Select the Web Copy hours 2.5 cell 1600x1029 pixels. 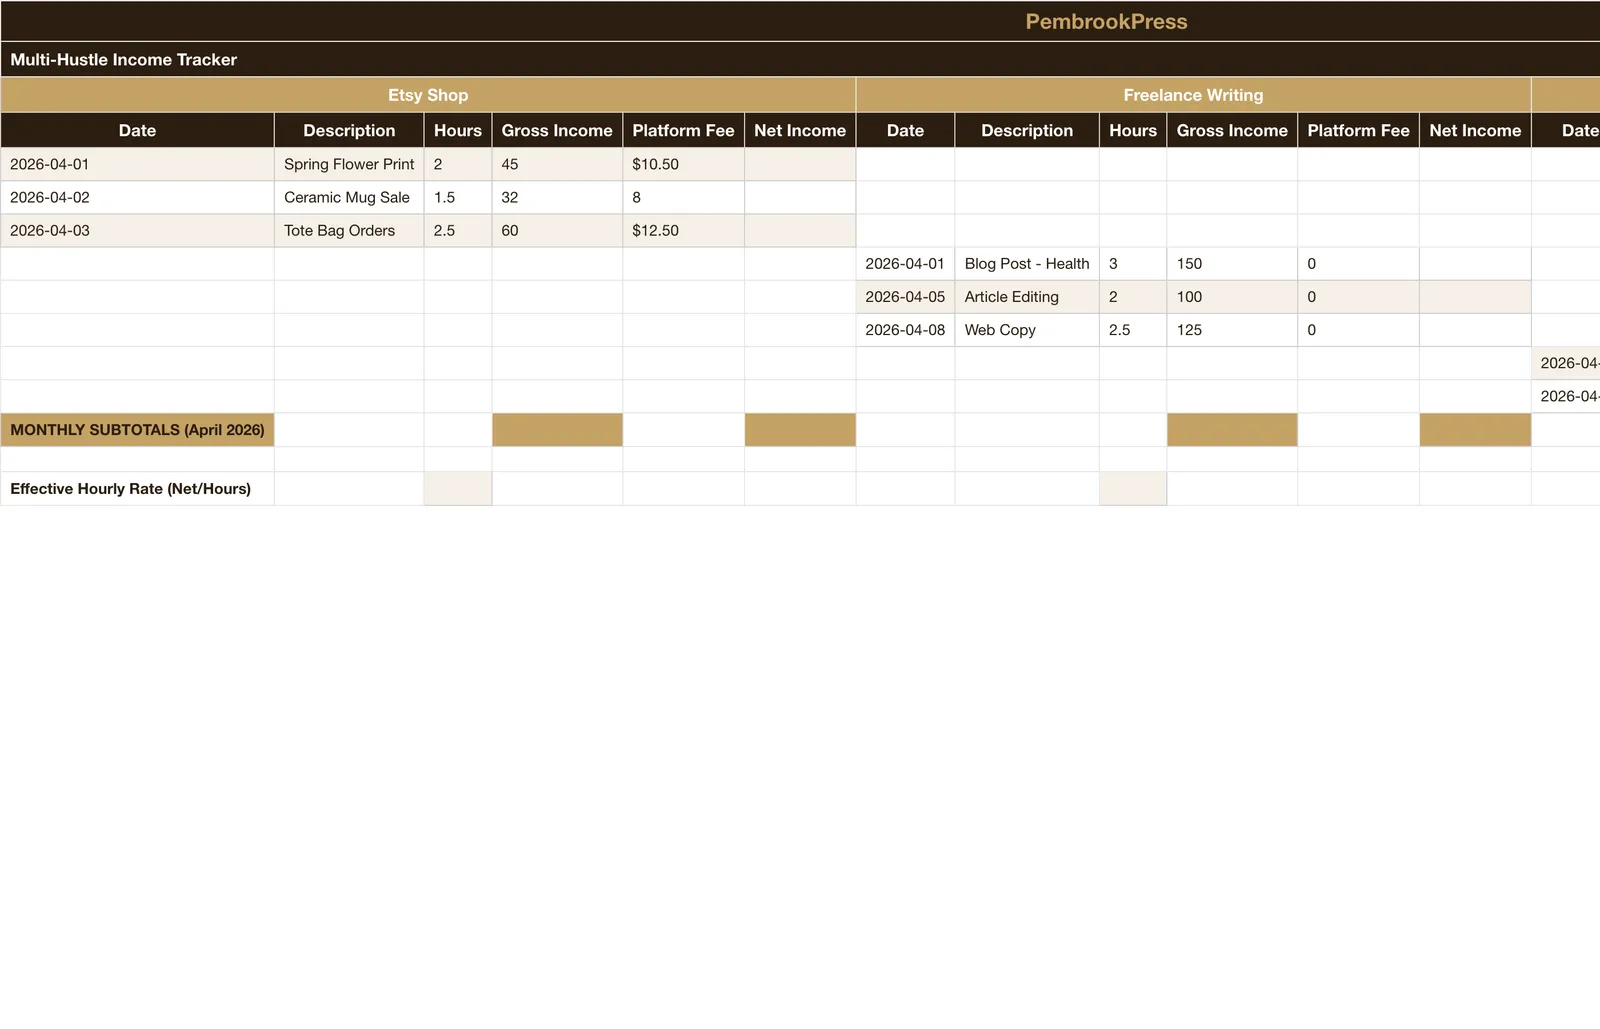click(x=1133, y=329)
